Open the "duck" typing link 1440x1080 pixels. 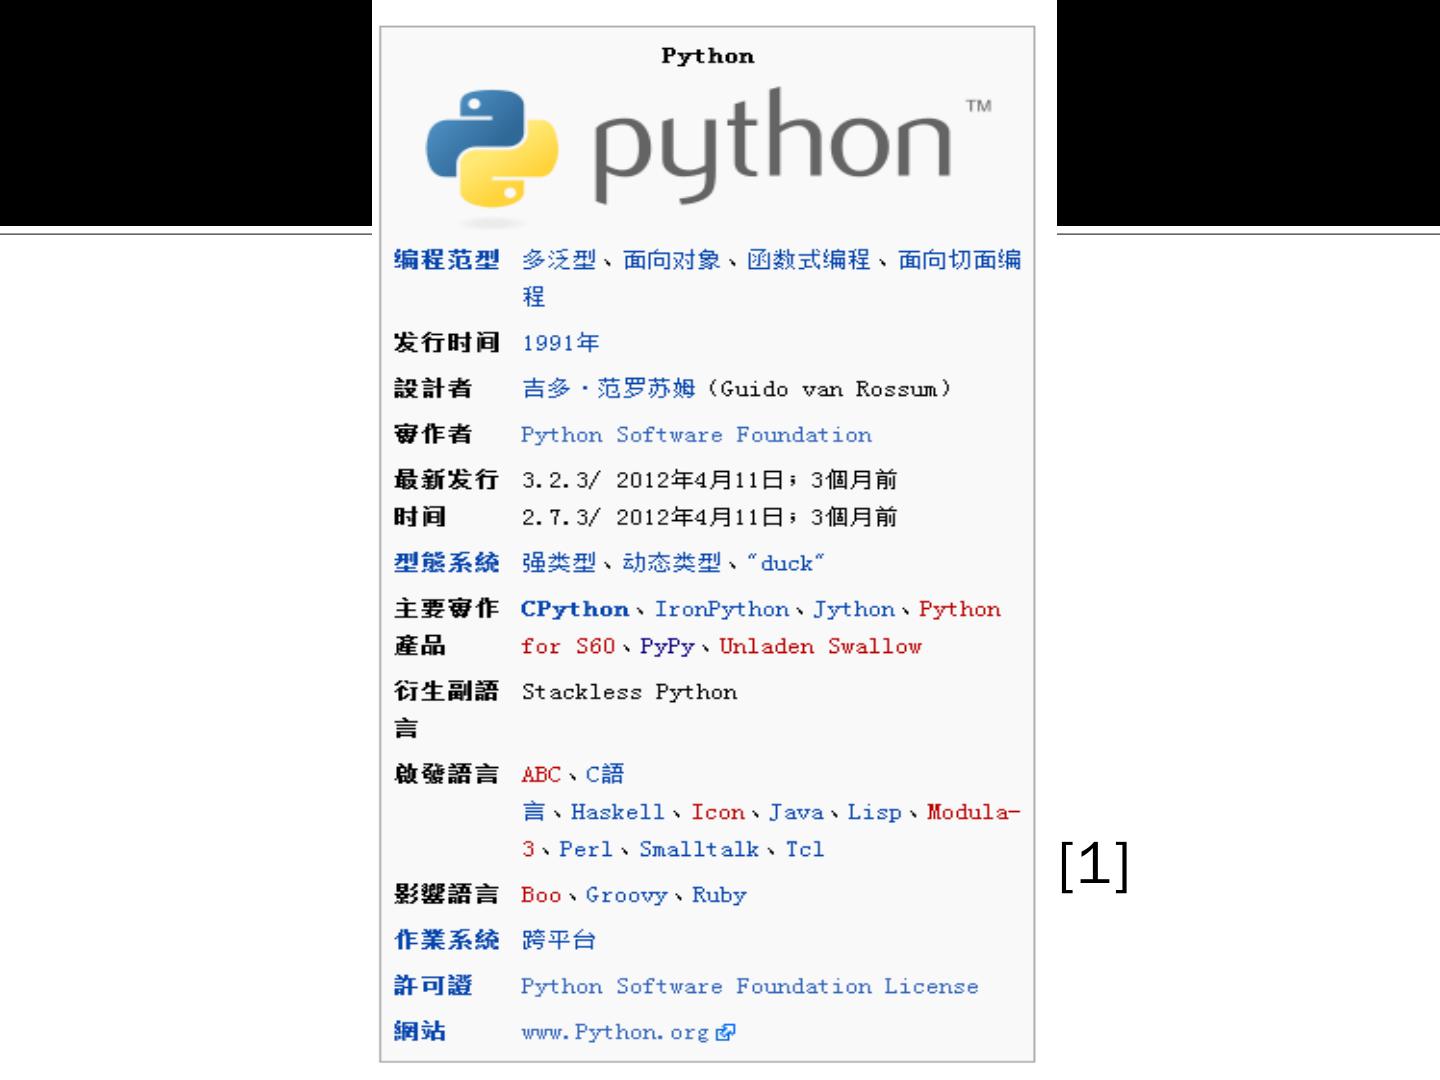787,563
